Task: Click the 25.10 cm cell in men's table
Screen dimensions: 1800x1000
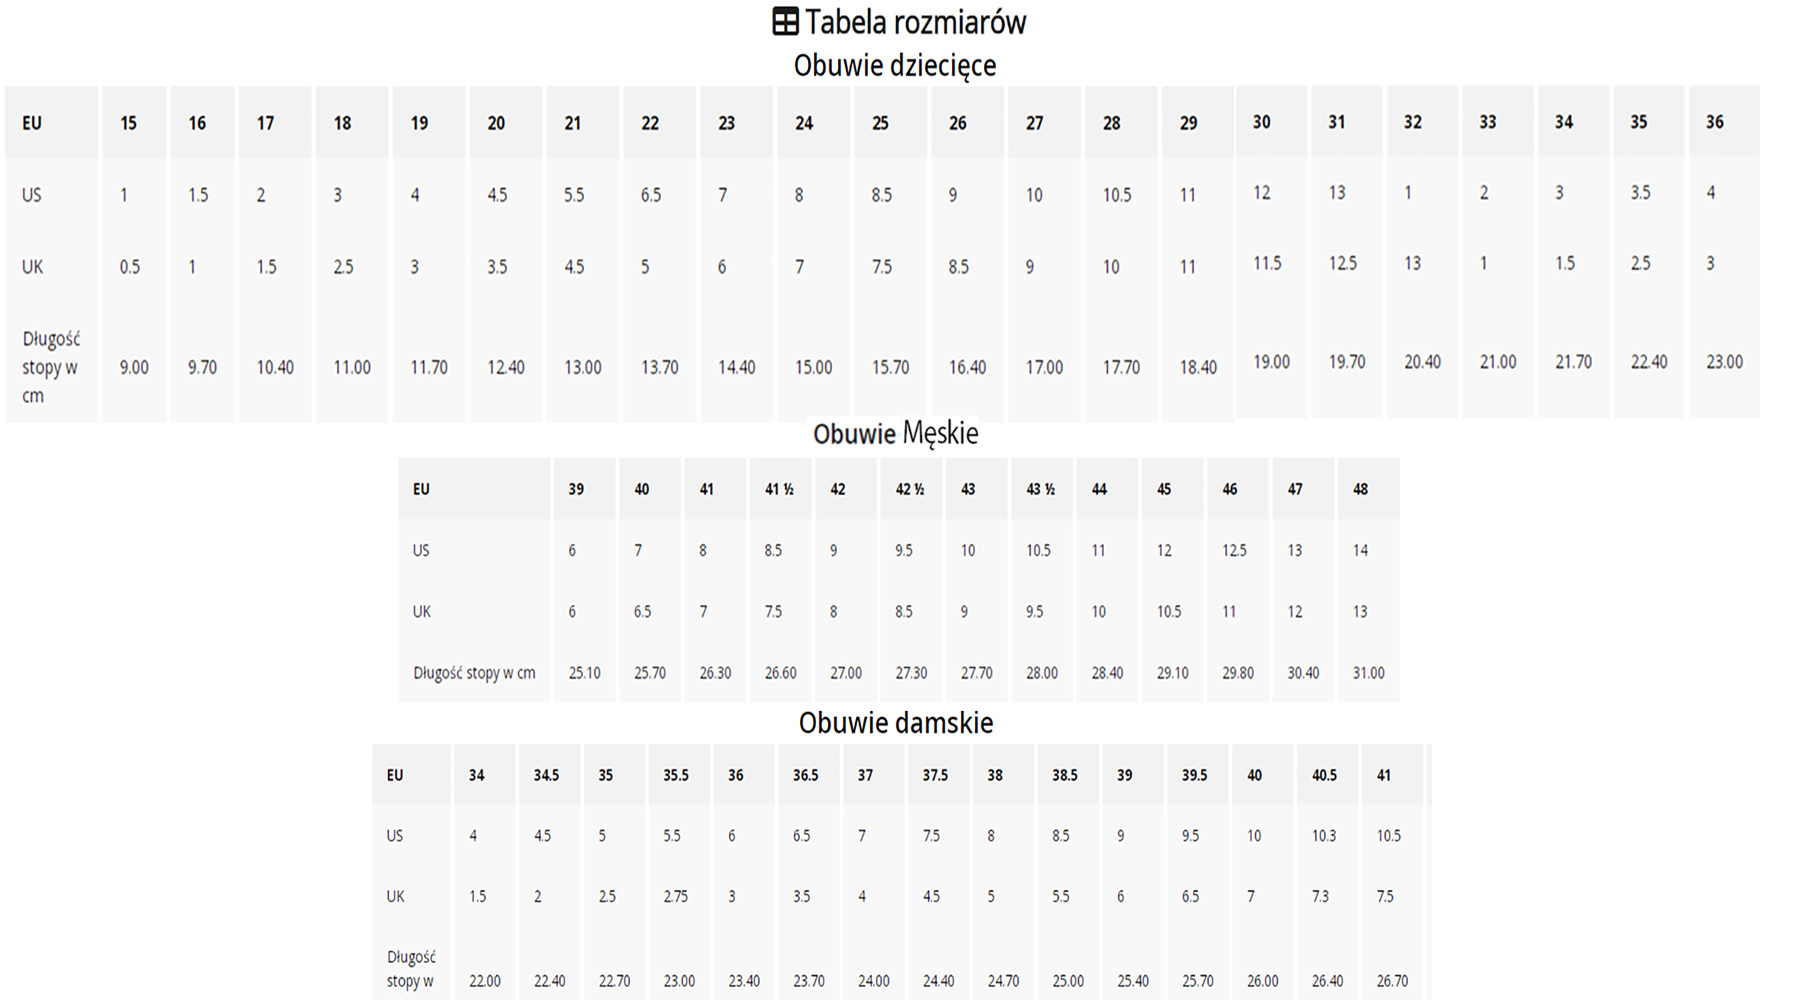Action: click(x=584, y=673)
